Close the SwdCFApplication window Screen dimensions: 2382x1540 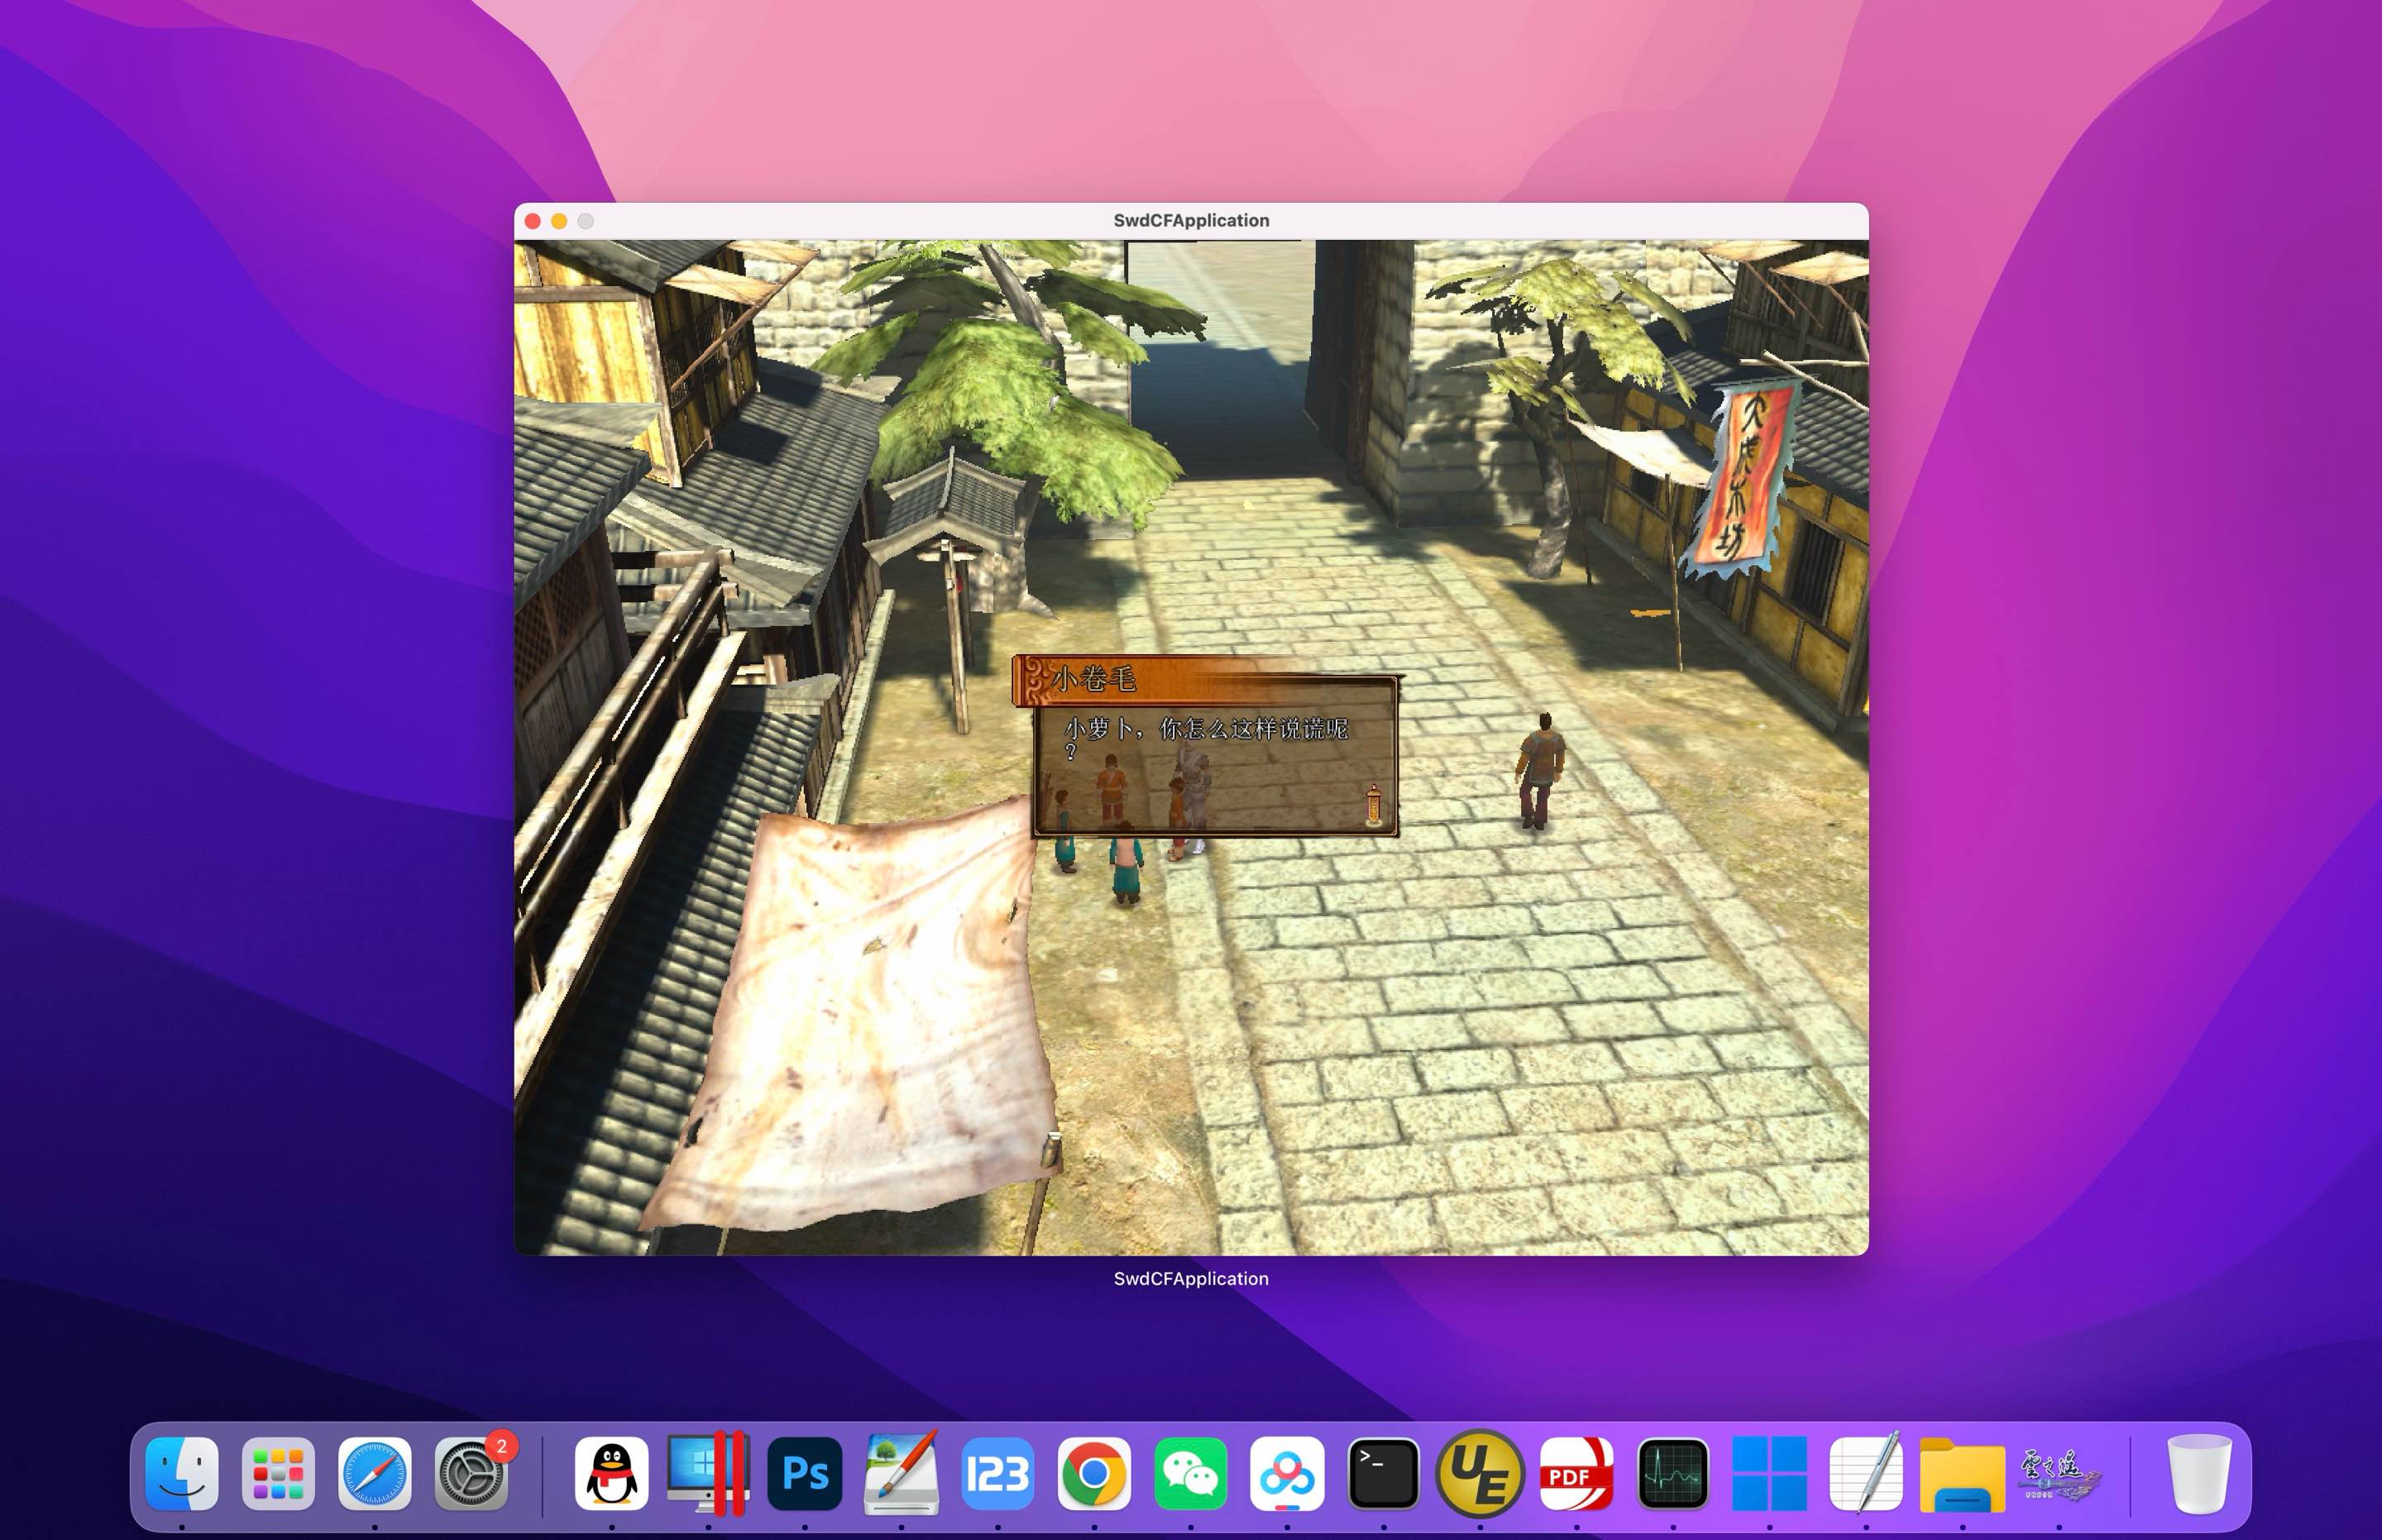click(533, 221)
